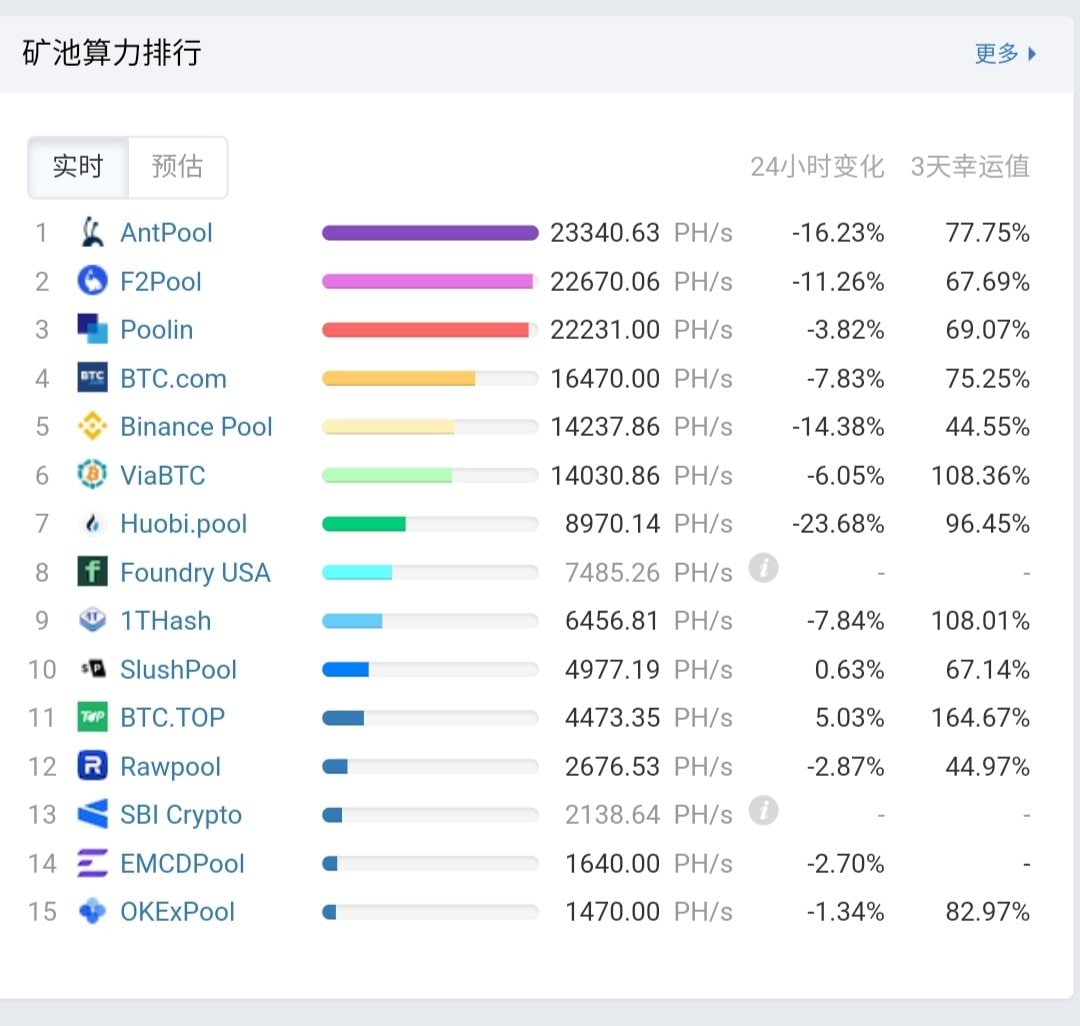Switch to the 实时 tab
1080x1026 pixels.
click(78, 167)
